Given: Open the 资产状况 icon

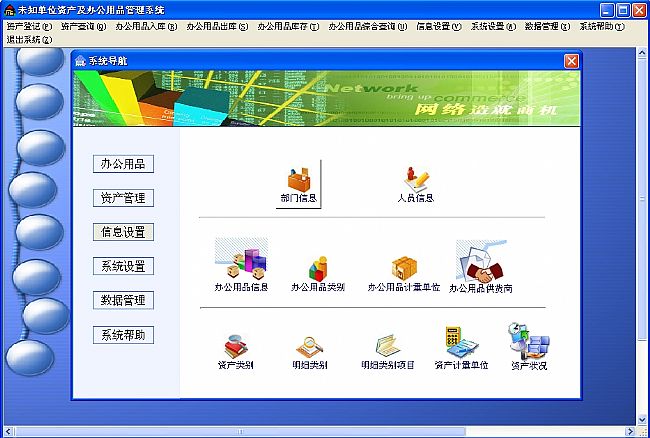Looking at the screenshot, I should [529, 346].
